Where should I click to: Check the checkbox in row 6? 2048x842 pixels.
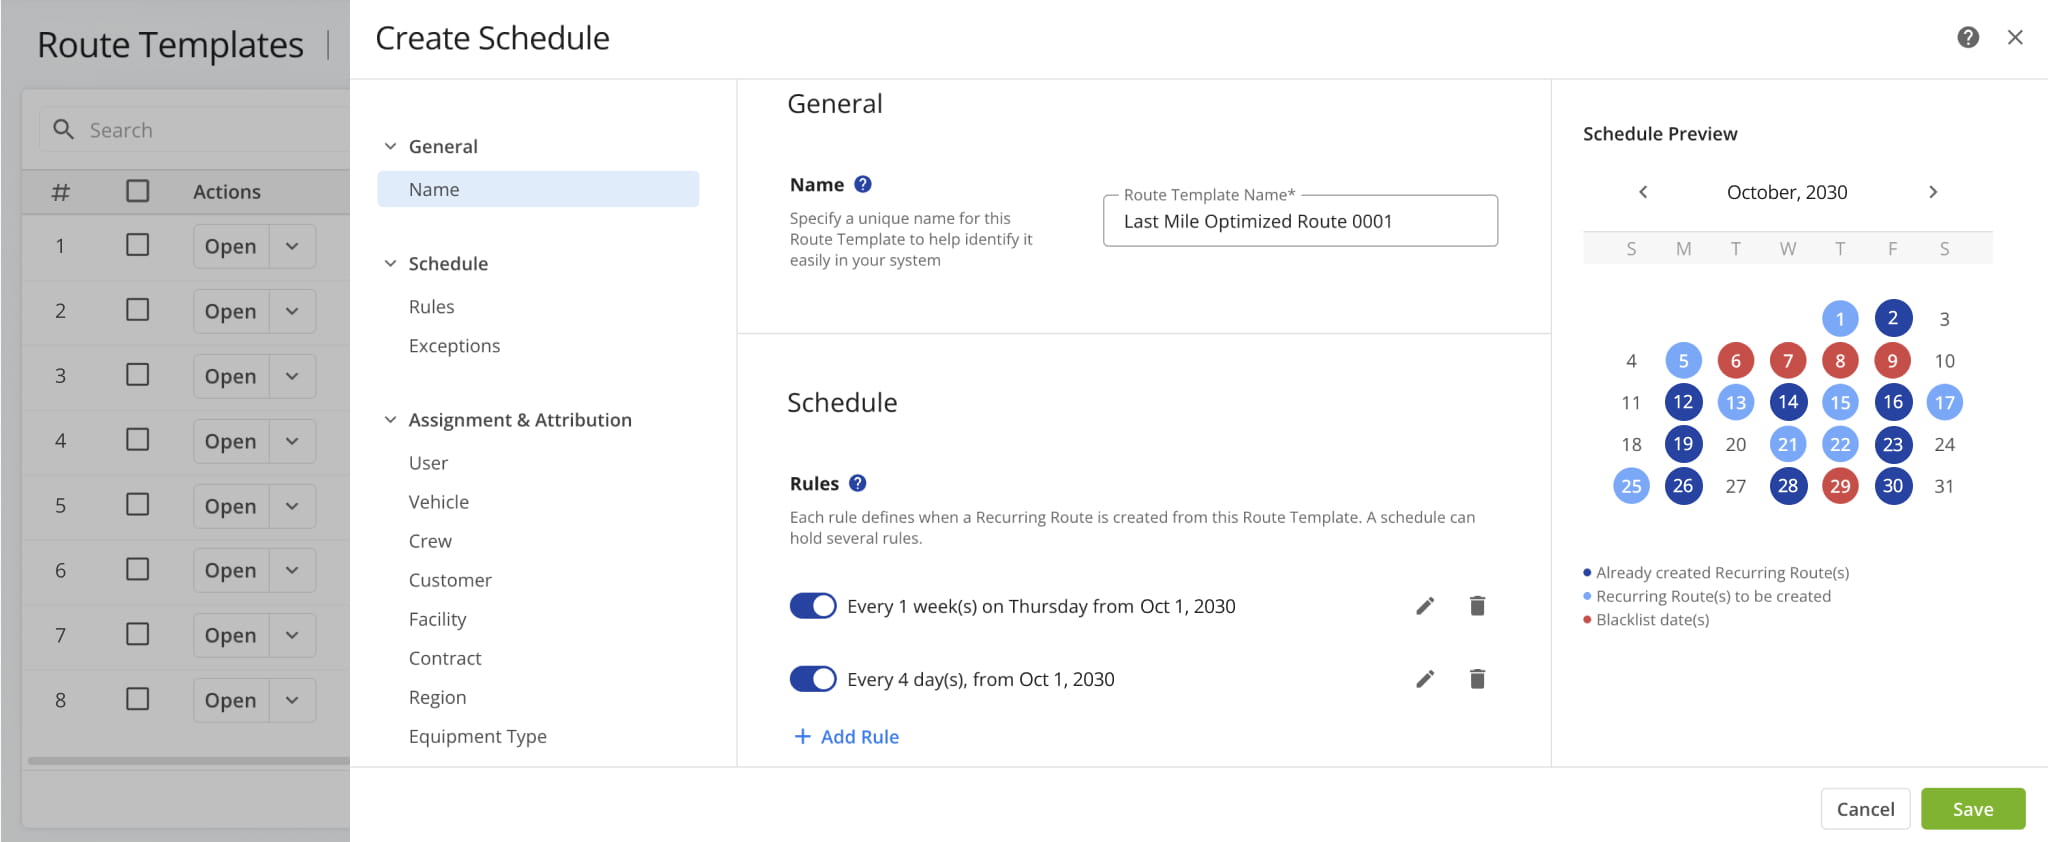pyautogui.click(x=138, y=569)
